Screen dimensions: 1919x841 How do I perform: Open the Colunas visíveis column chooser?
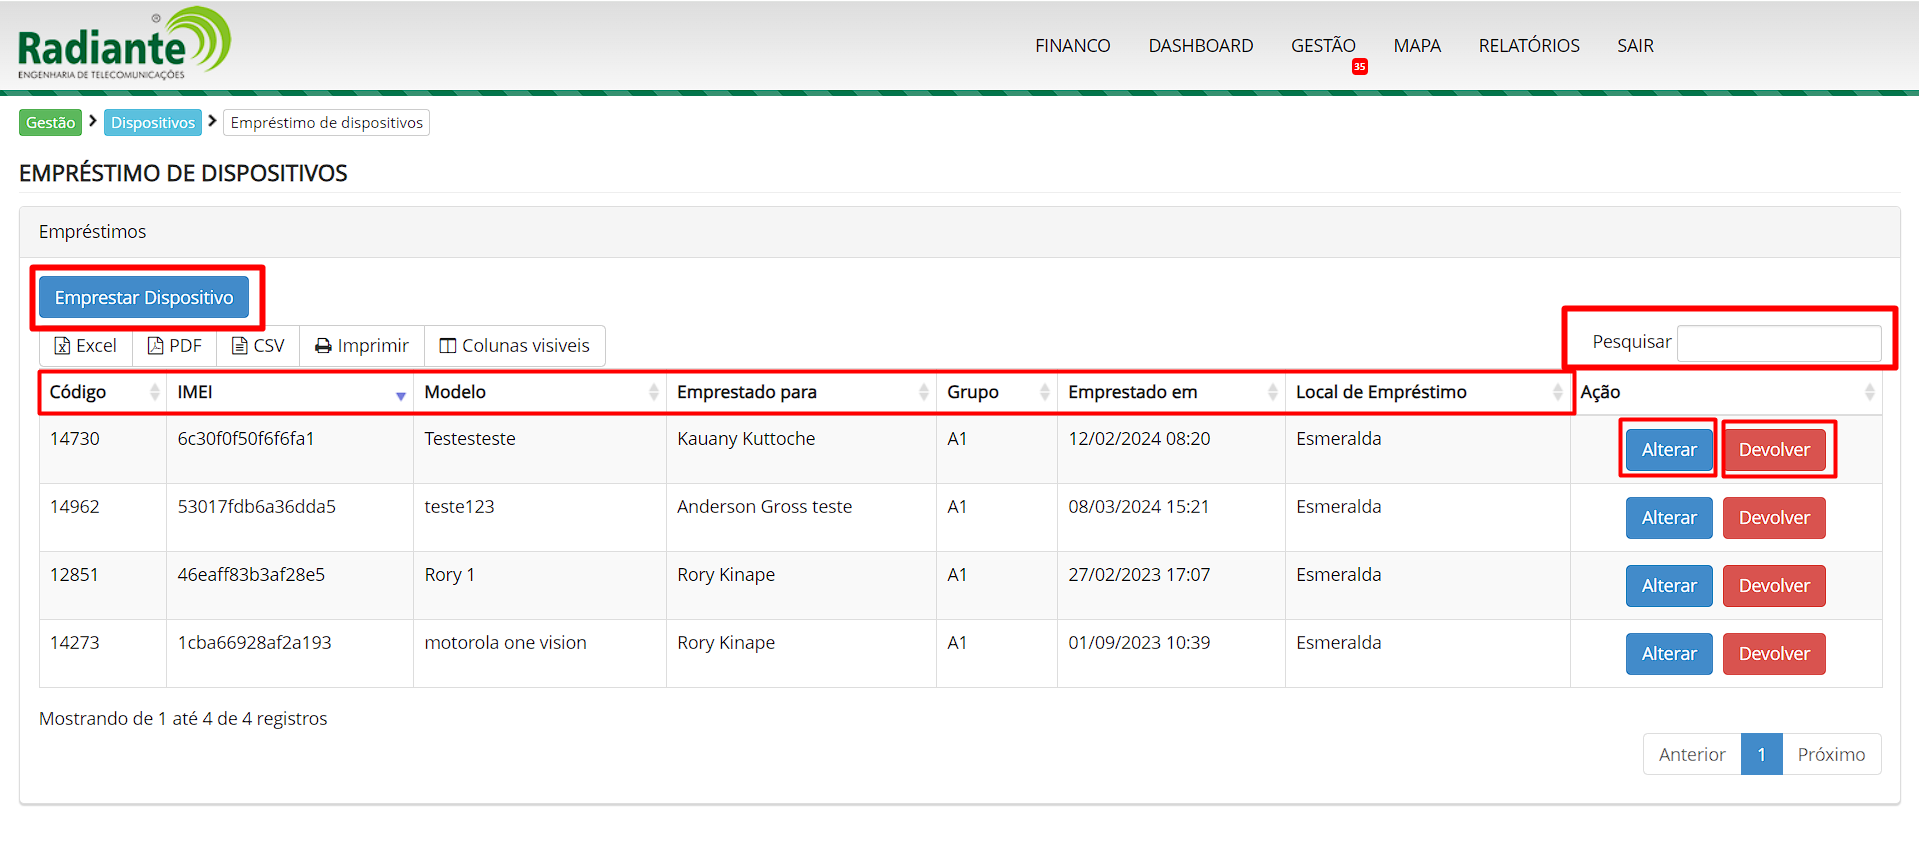515,346
